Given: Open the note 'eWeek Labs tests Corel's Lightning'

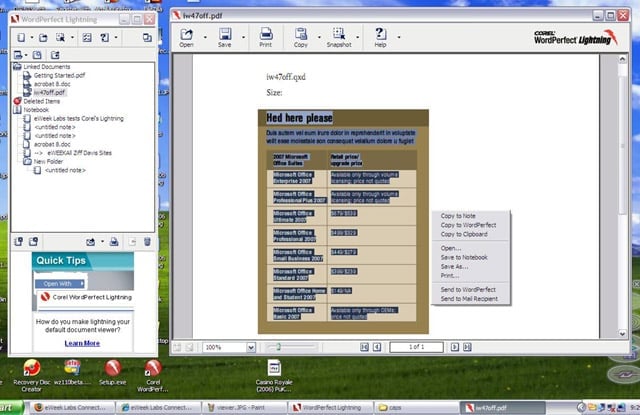Looking at the screenshot, I should click(x=78, y=118).
